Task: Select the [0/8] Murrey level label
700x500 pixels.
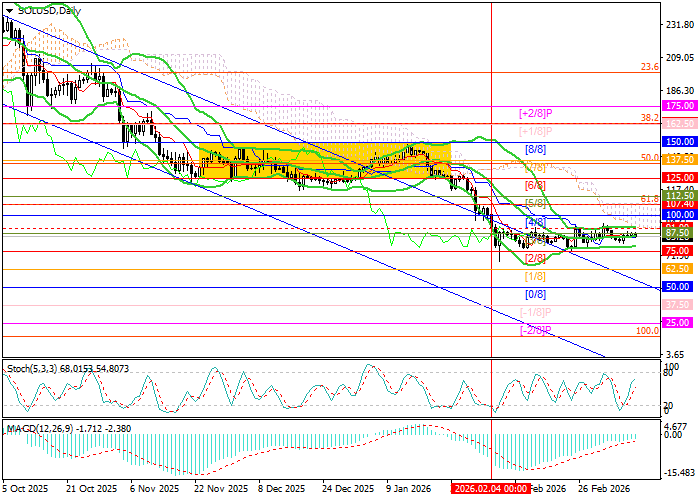Action: pyautogui.click(x=535, y=294)
